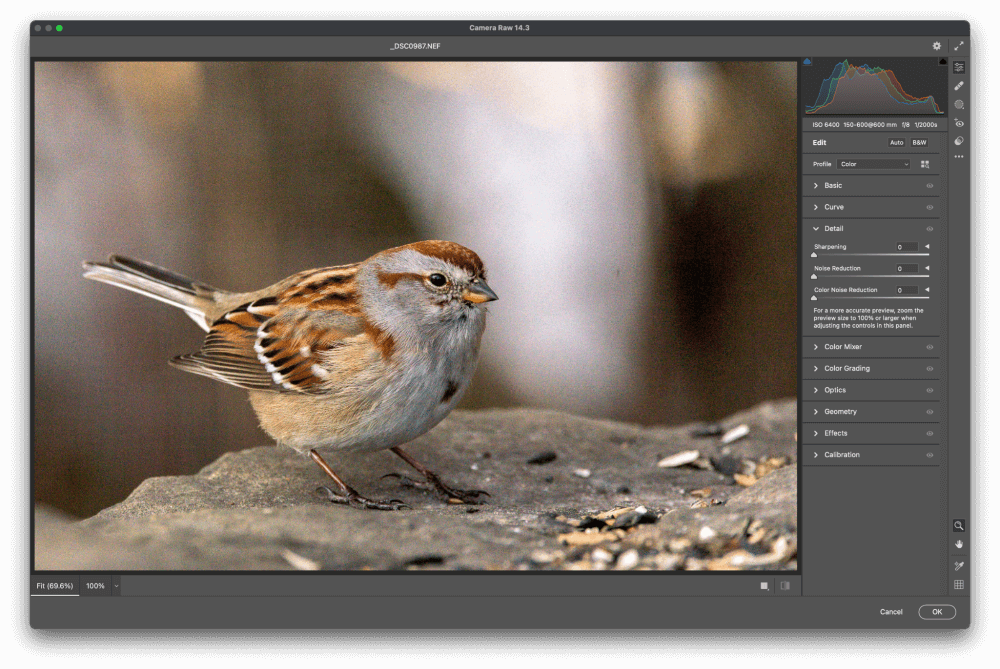This screenshot has height=669, width=1000.
Task: Select the Red Eye removal tool
Action: tap(959, 123)
